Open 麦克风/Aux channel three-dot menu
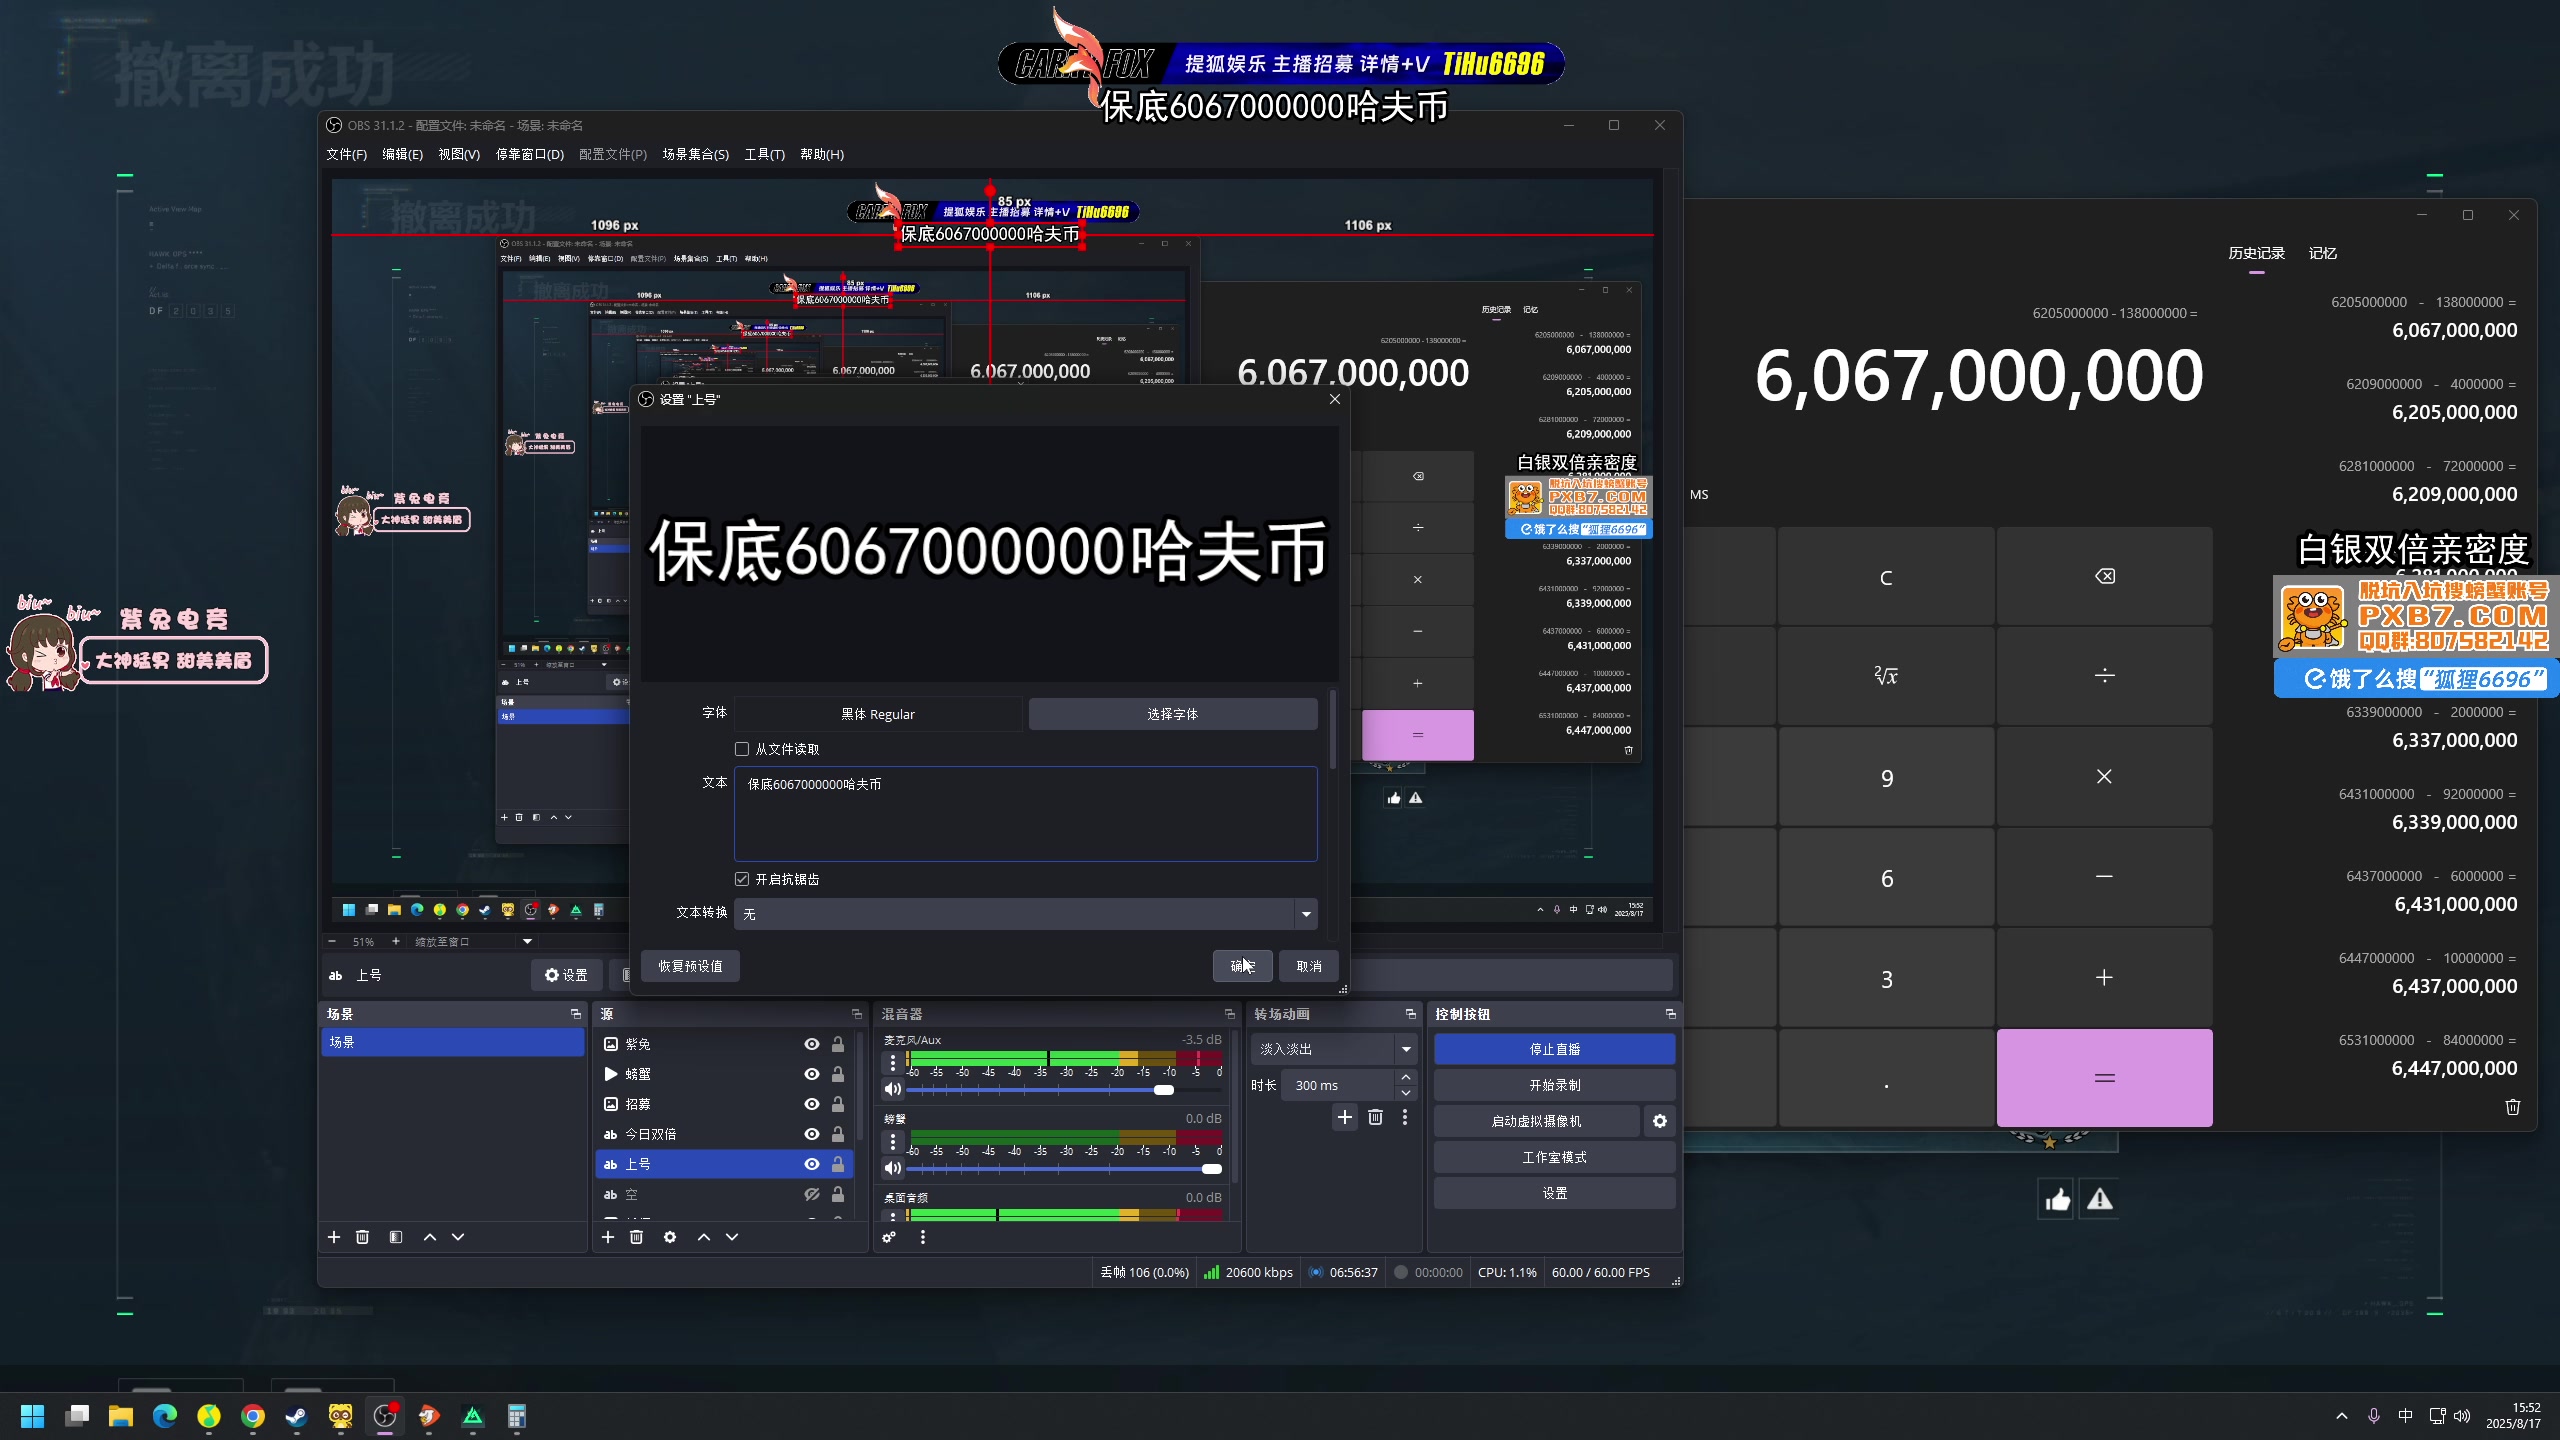Image resolution: width=2560 pixels, height=1440 pixels. coord(893,1062)
